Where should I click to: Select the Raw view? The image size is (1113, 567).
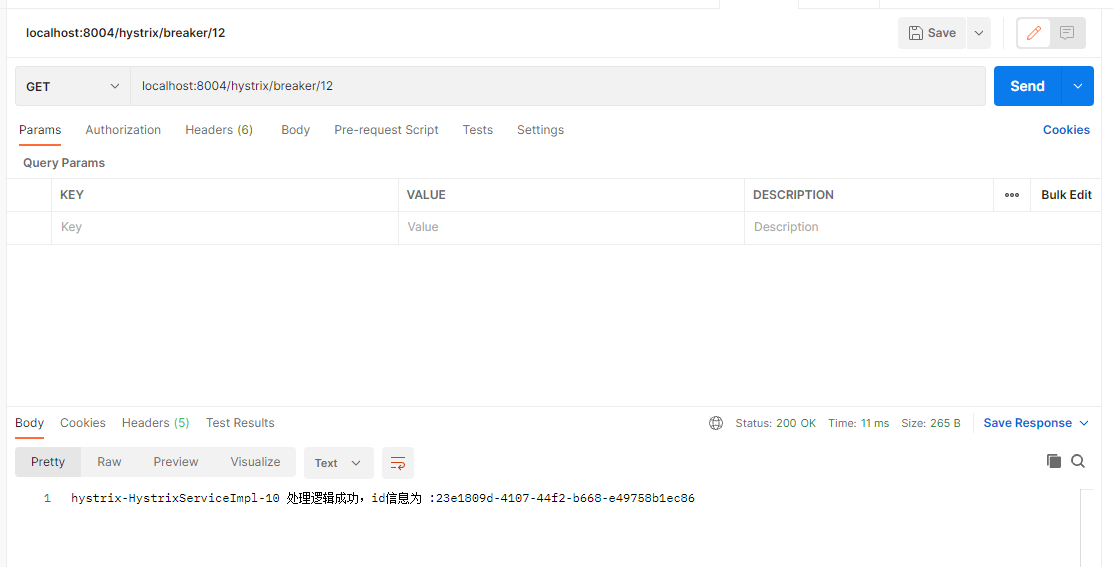109,462
